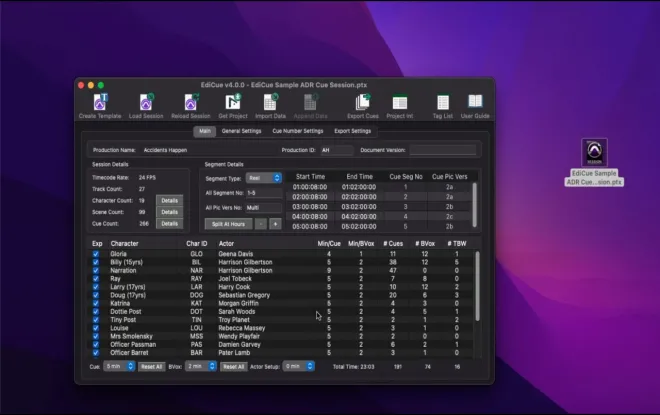The width and height of the screenshot is (660, 415).
Task: Click the Production Name field
Action: pyautogui.click(x=208, y=150)
